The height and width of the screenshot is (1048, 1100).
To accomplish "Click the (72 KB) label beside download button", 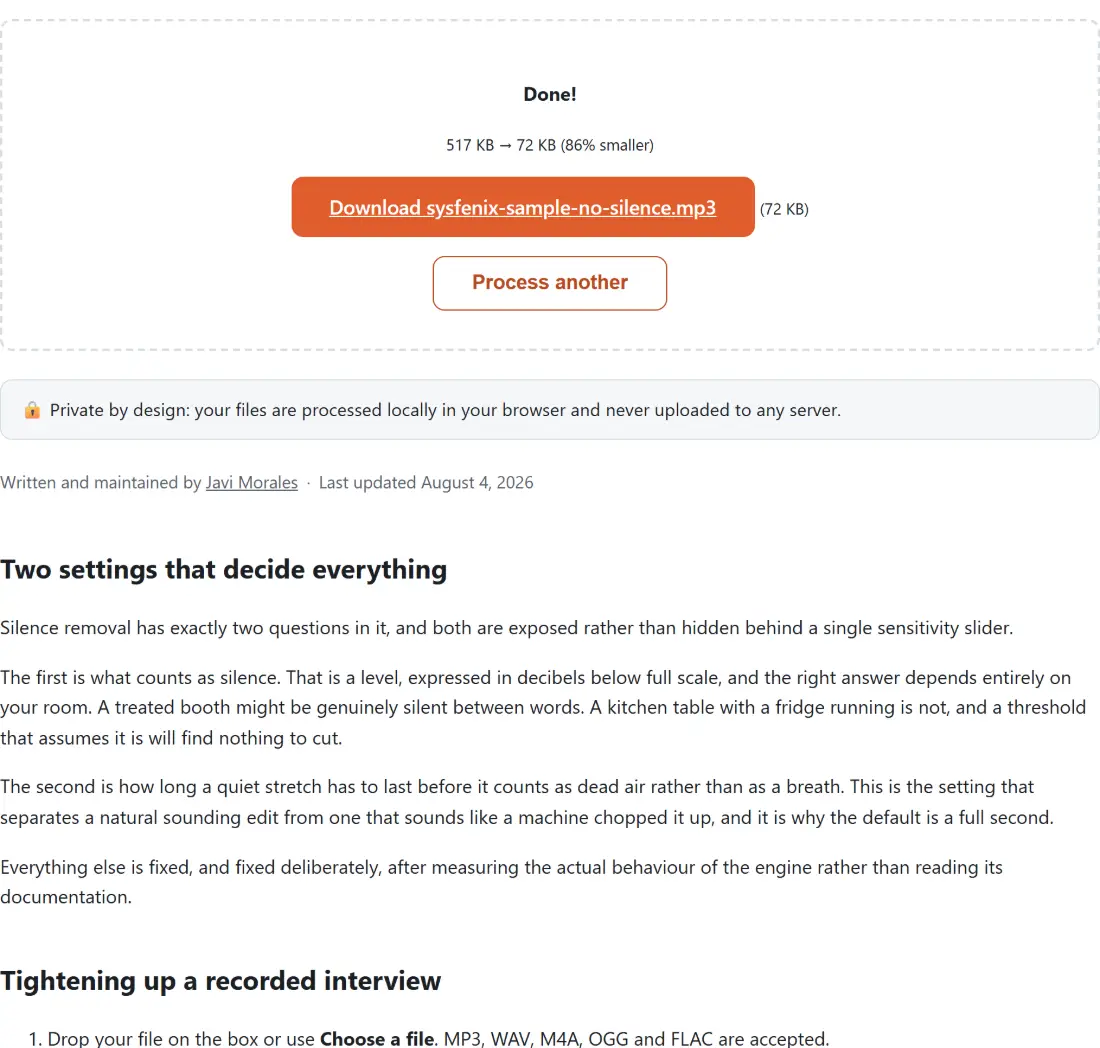I will click(x=784, y=209).
